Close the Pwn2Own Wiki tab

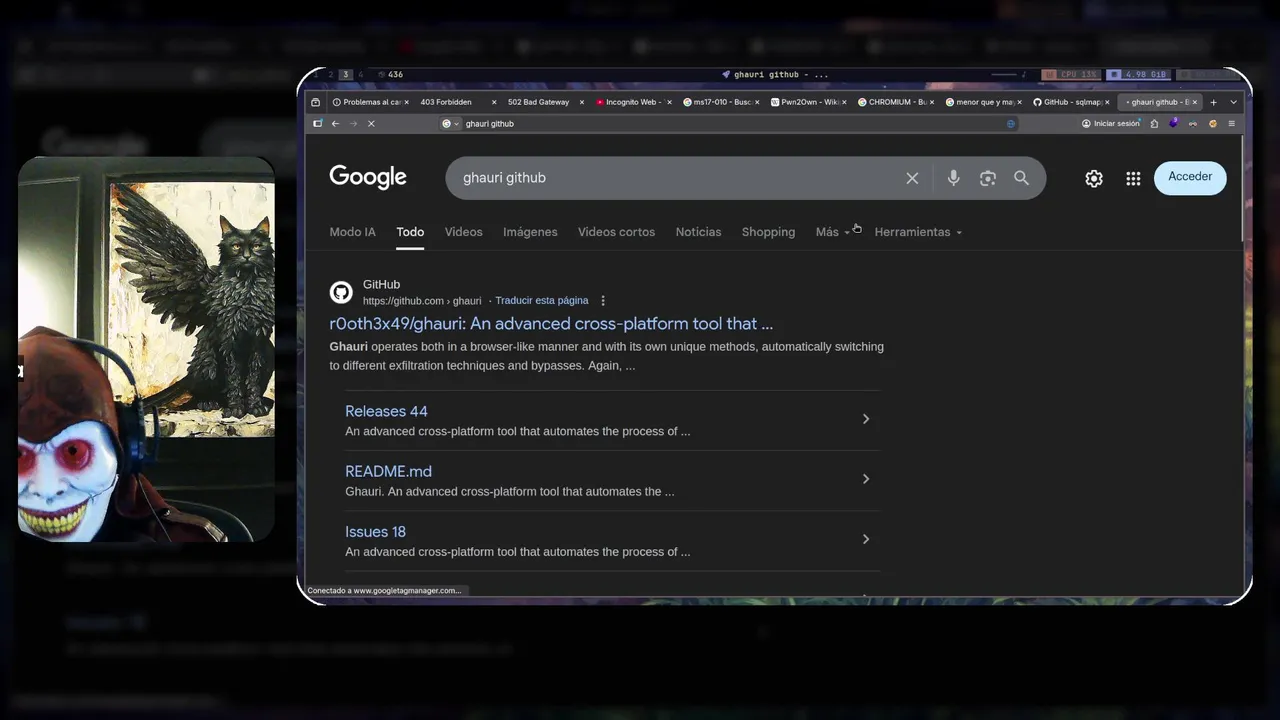tap(845, 102)
